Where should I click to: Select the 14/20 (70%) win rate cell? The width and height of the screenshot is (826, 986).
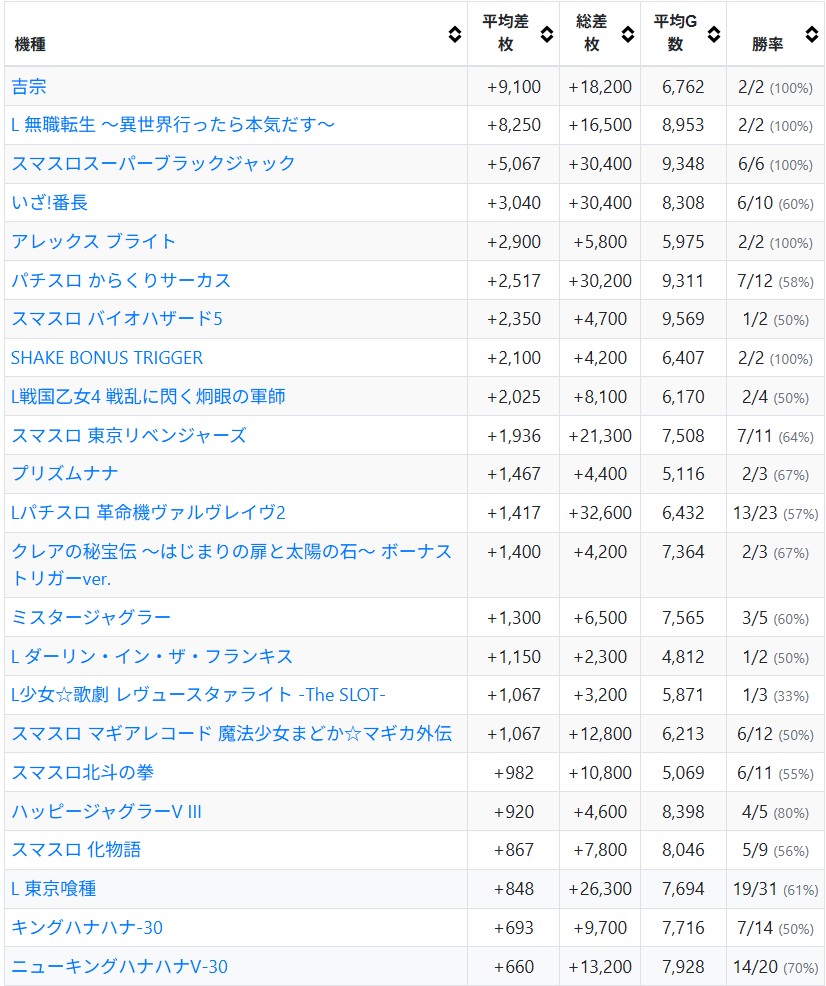pos(775,967)
